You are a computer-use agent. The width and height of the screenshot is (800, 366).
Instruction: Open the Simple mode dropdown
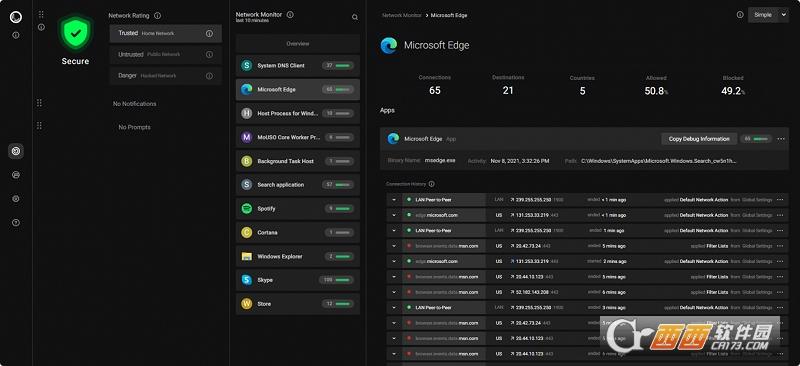click(x=768, y=15)
